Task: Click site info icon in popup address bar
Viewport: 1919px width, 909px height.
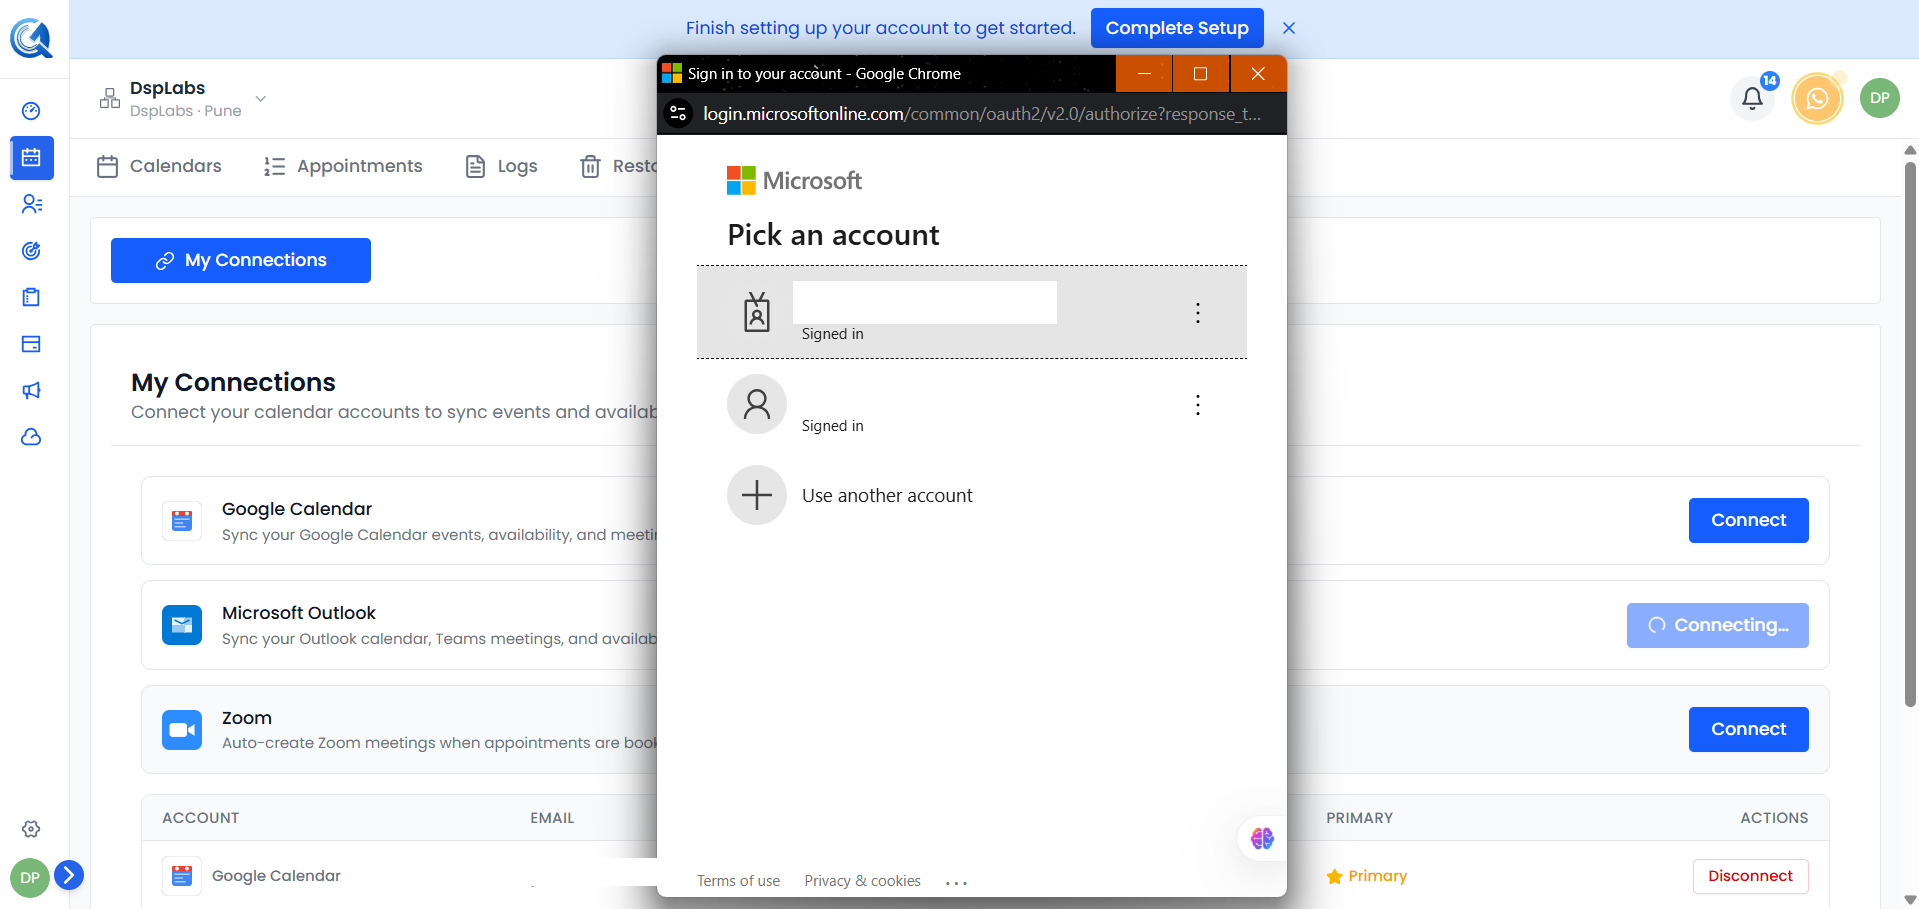Action: (678, 113)
